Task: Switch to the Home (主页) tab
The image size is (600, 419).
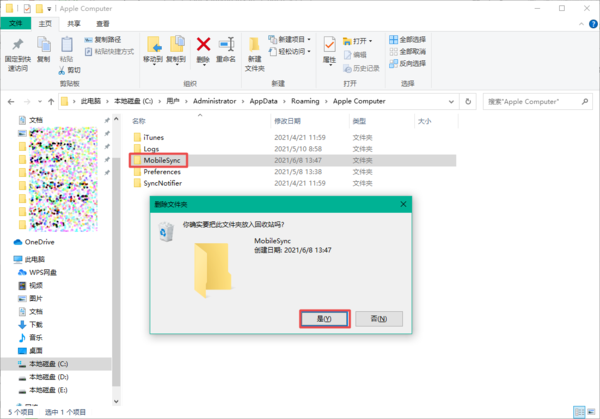Action: pyautogui.click(x=45, y=24)
